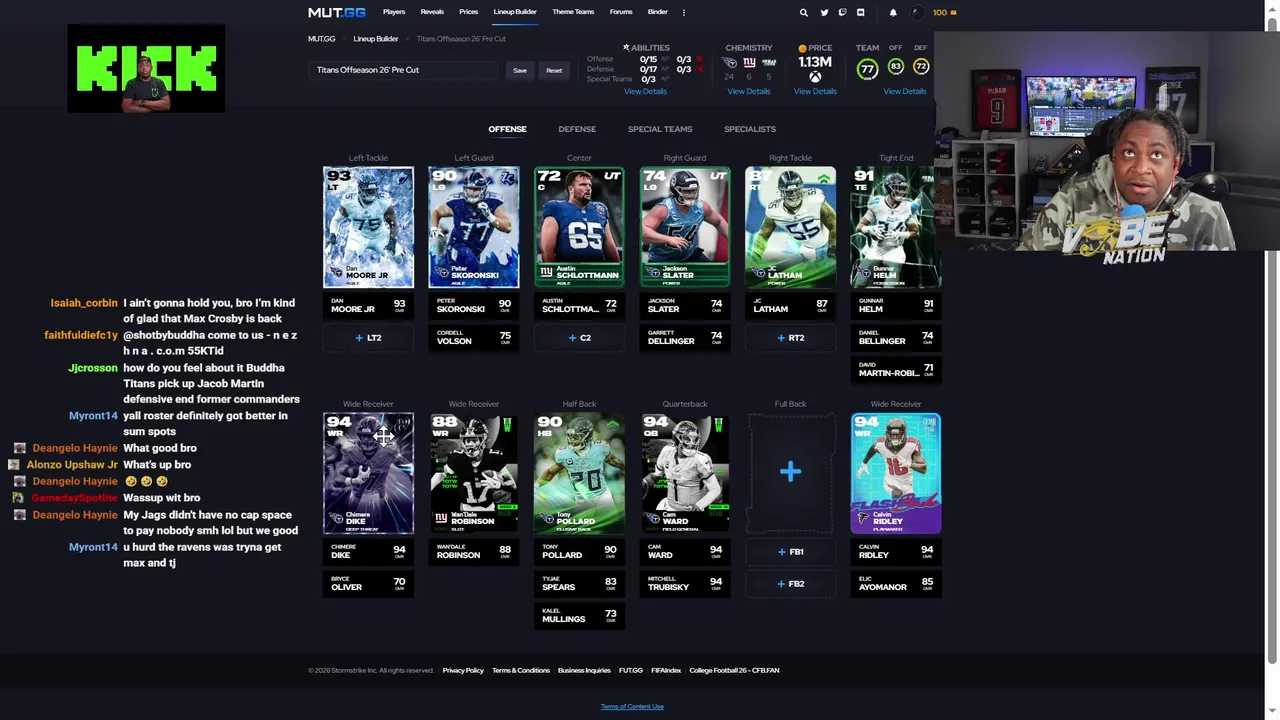Open the Reveals menu
The width and height of the screenshot is (1280, 720).
click(x=432, y=12)
